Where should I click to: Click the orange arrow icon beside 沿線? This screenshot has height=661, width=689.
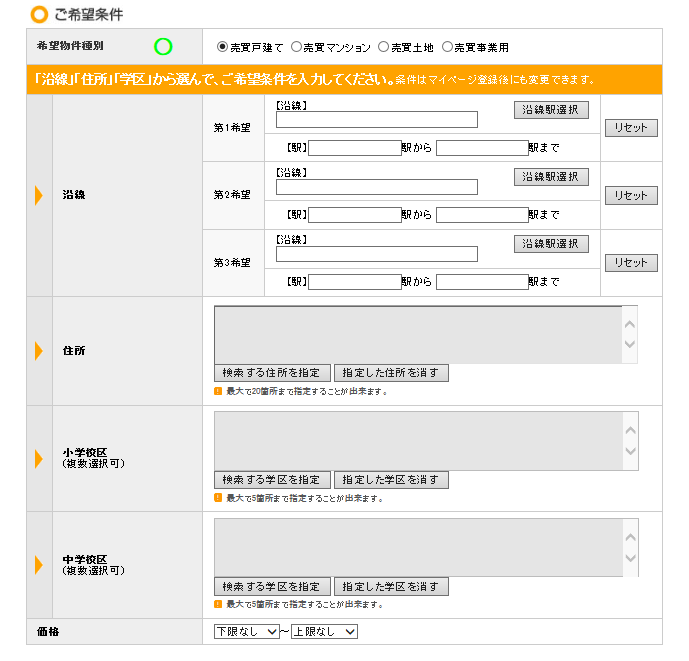[39, 195]
